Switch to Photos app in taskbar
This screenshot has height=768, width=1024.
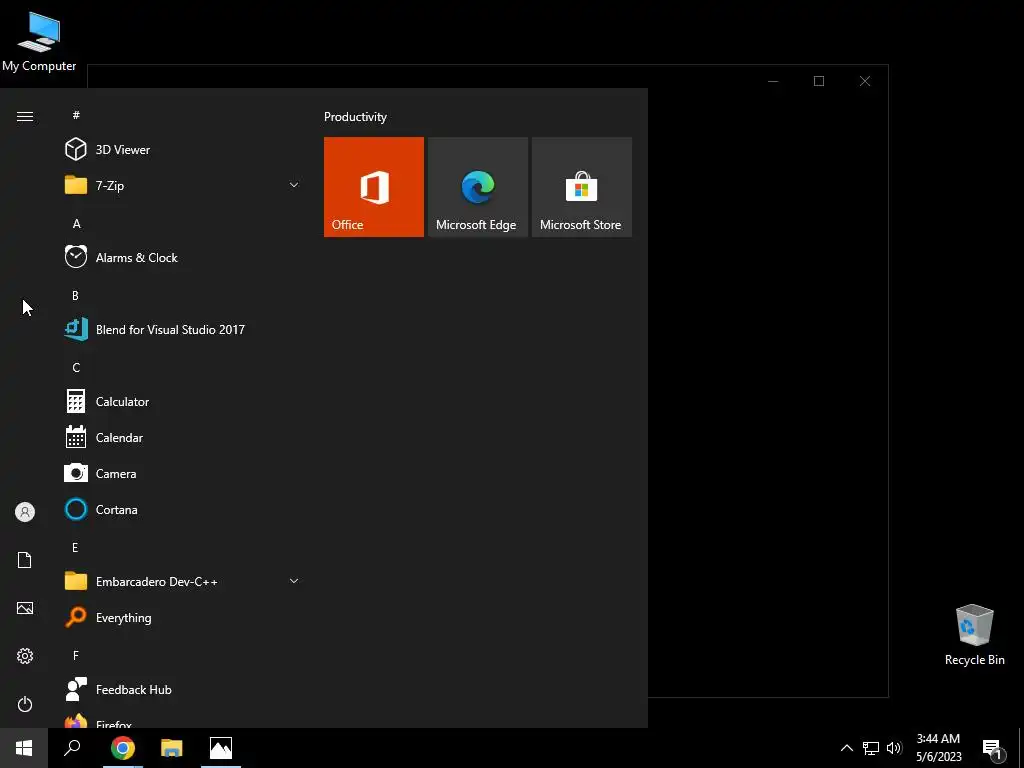(x=221, y=748)
